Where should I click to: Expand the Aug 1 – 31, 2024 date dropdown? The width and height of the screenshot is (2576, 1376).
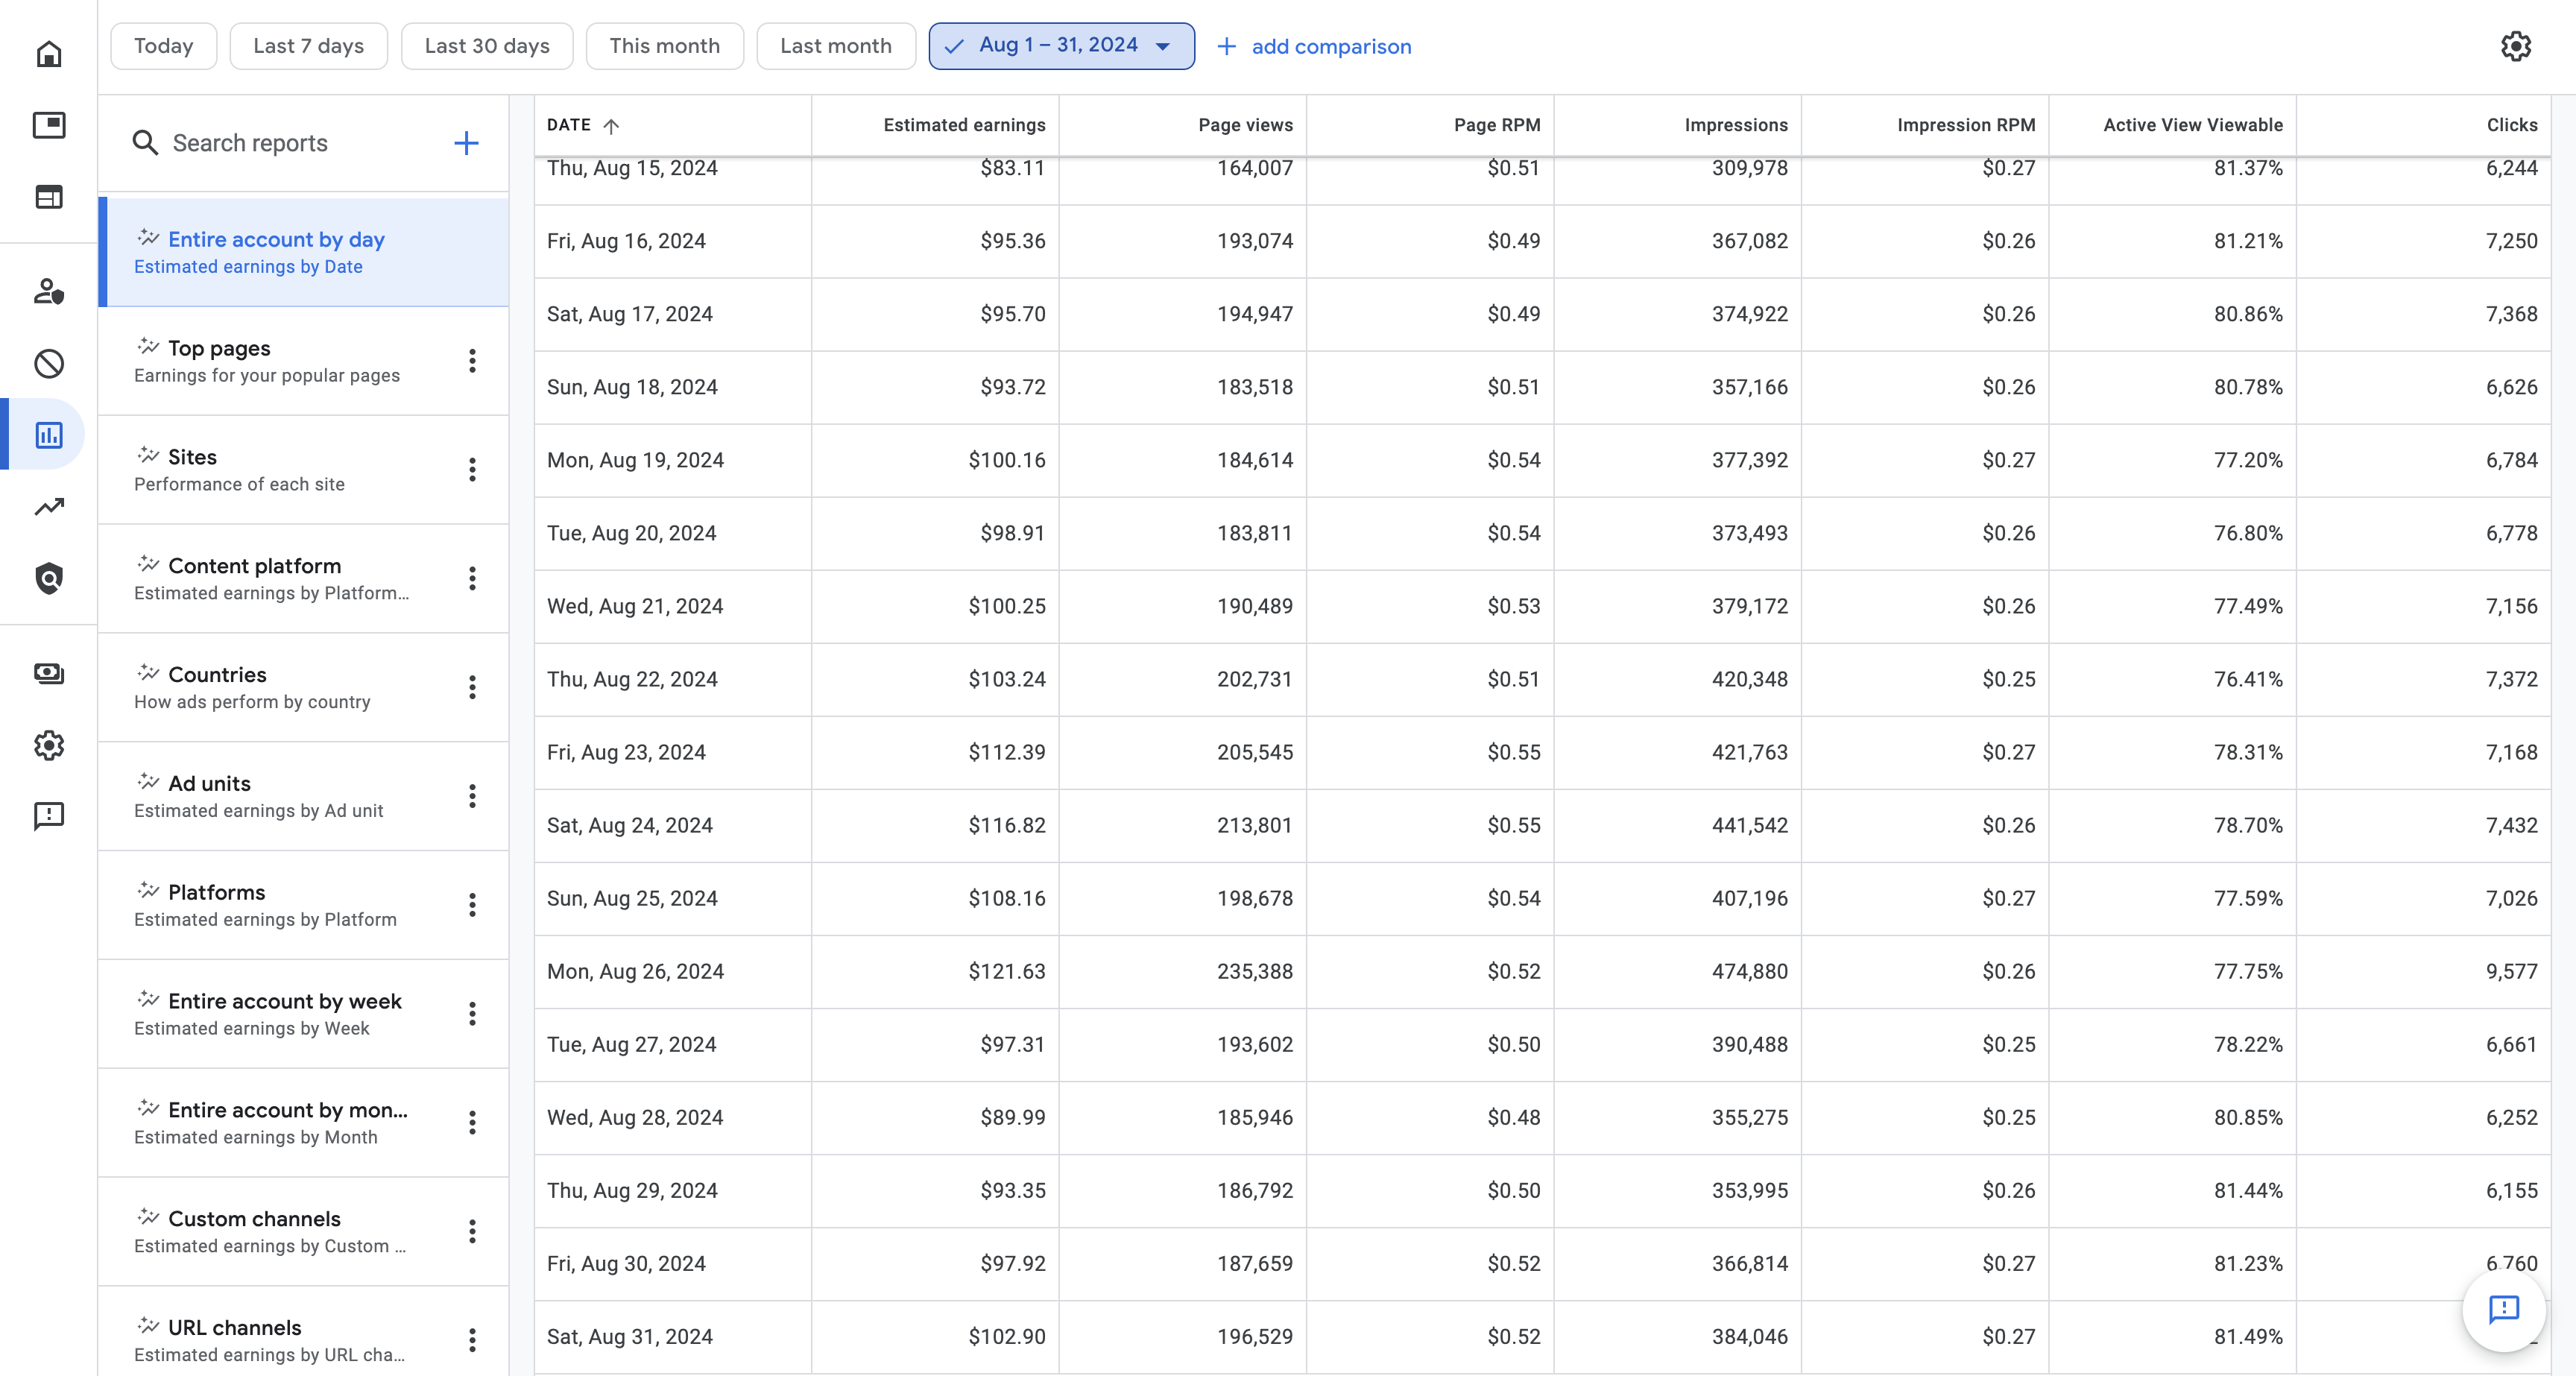point(1061,46)
